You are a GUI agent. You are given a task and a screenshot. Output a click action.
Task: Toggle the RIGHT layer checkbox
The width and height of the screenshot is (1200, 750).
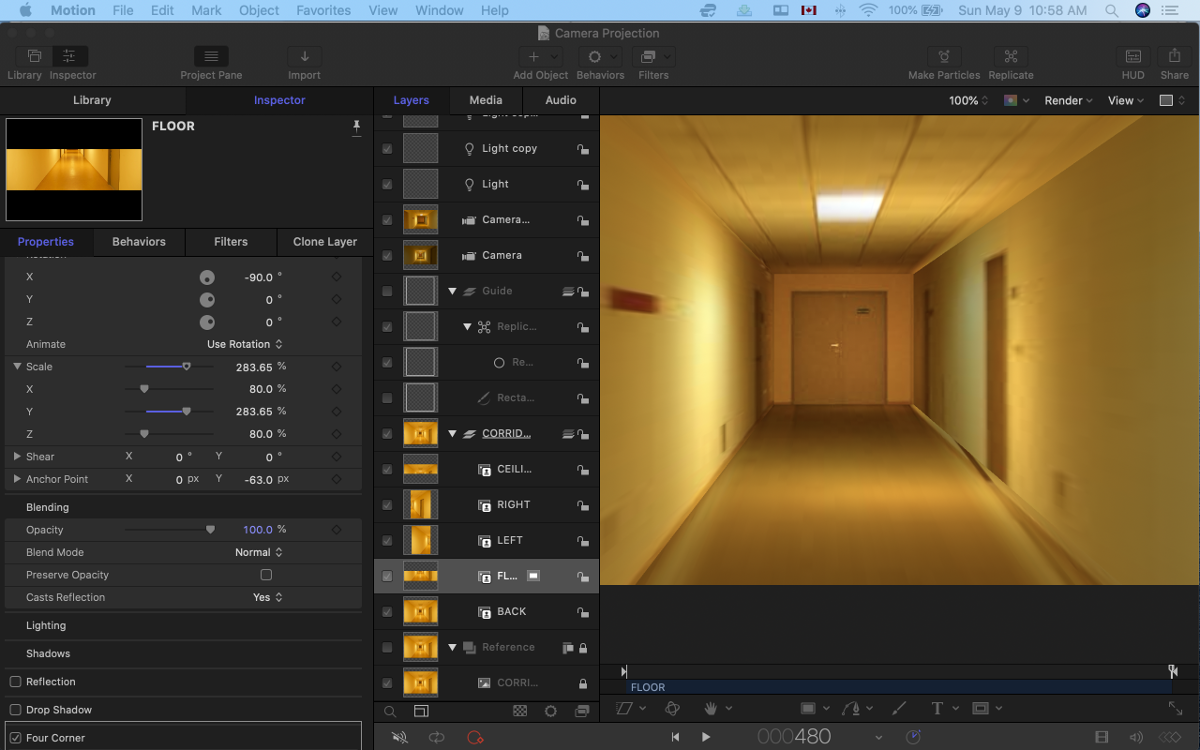(x=387, y=505)
